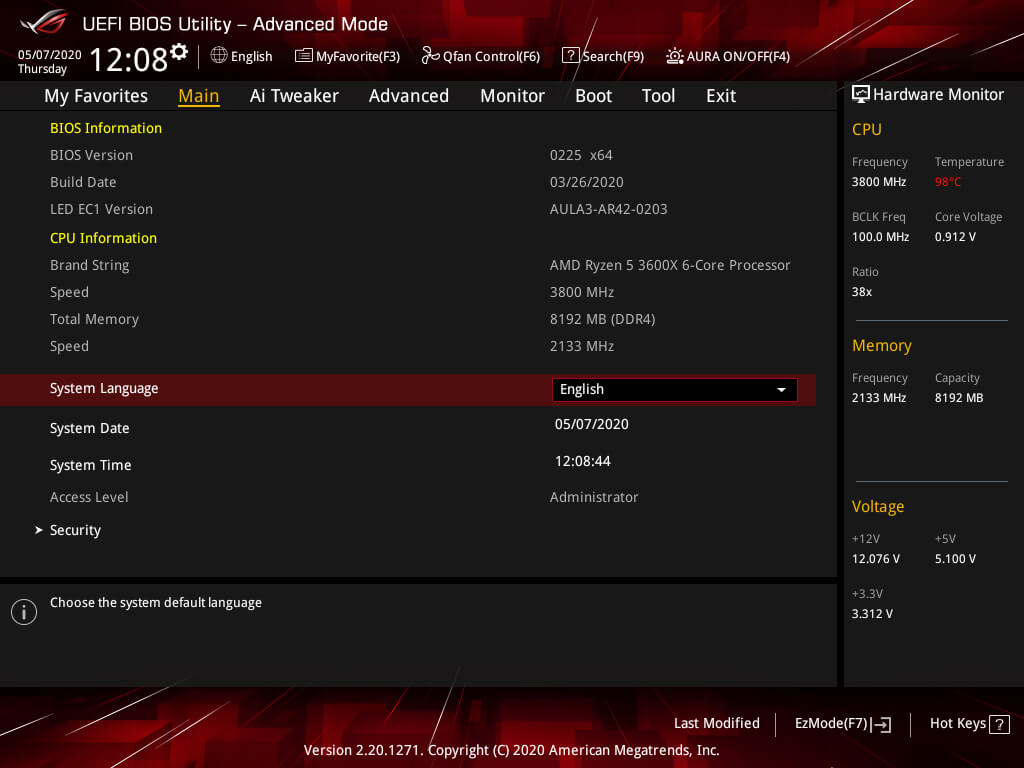Image resolution: width=1024 pixels, height=768 pixels.
Task: Open the System Language dropdown
Action: point(674,389)
